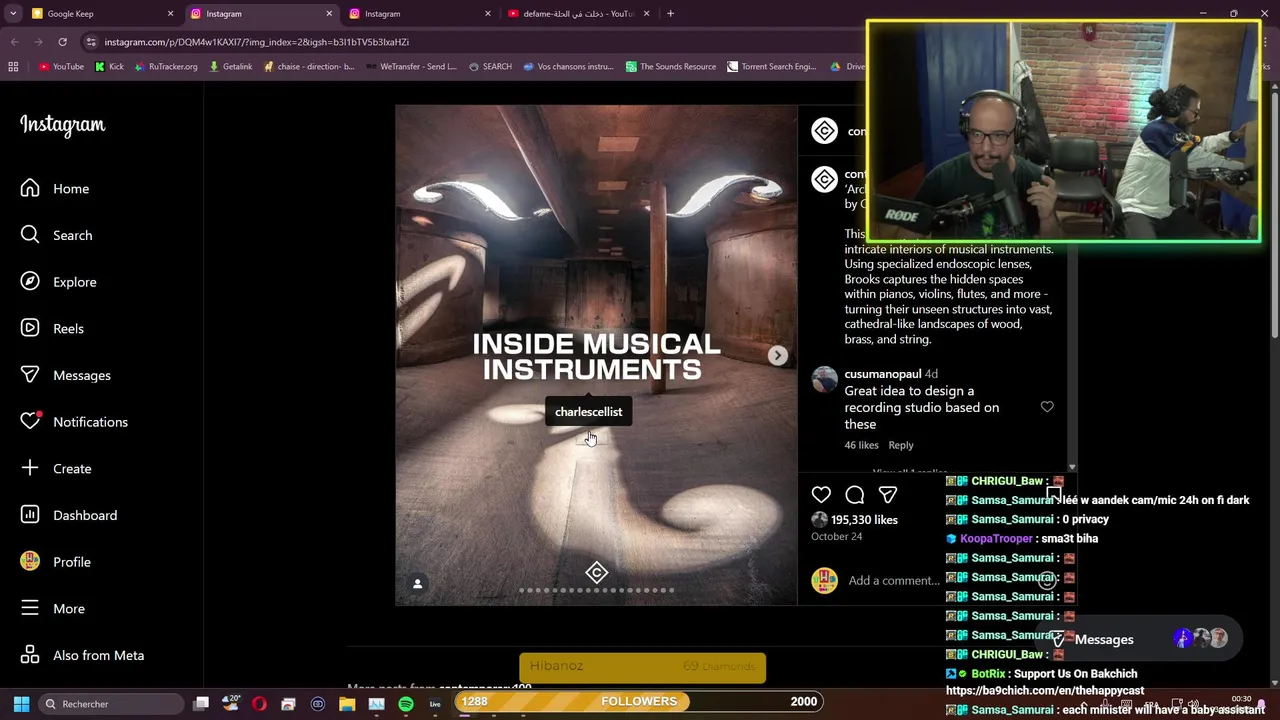
Task: Open the Getalink bookmark
Action: [230, 67]
